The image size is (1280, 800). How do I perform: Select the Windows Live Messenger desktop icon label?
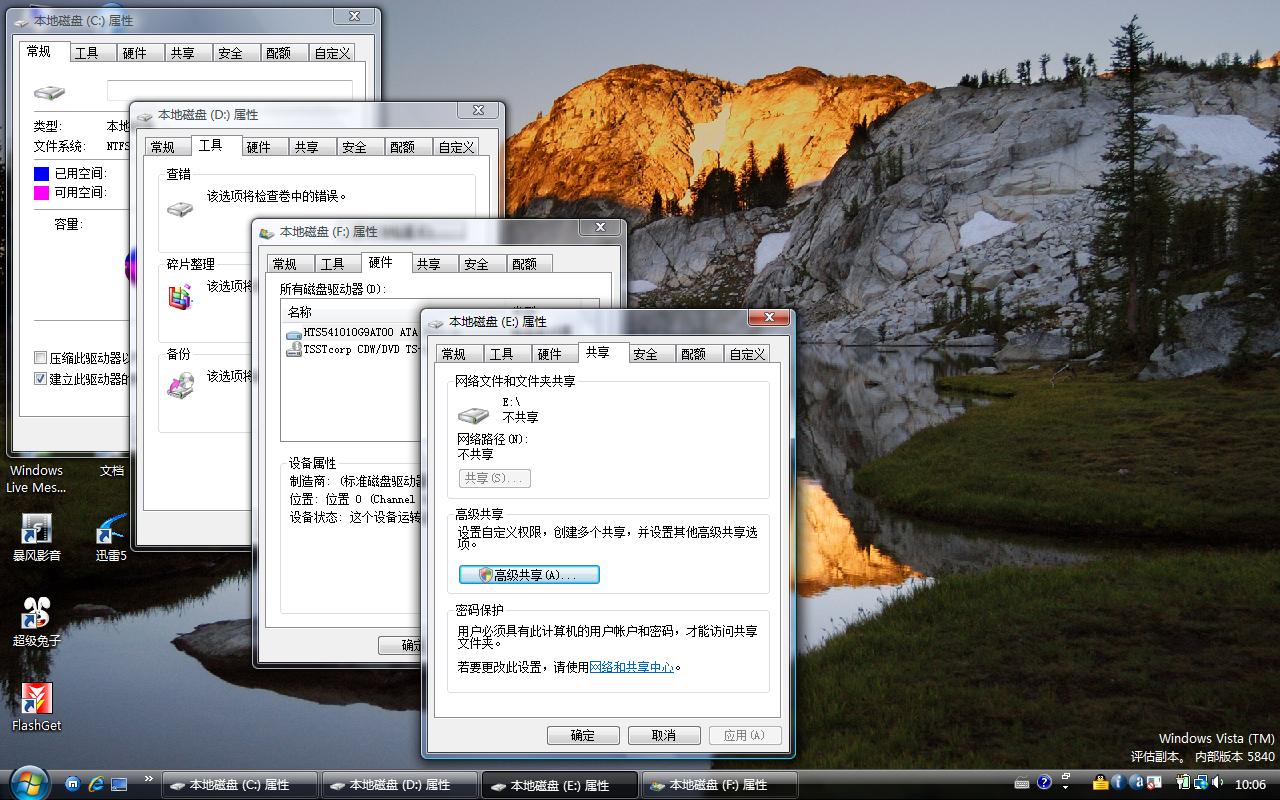point(36,479)
